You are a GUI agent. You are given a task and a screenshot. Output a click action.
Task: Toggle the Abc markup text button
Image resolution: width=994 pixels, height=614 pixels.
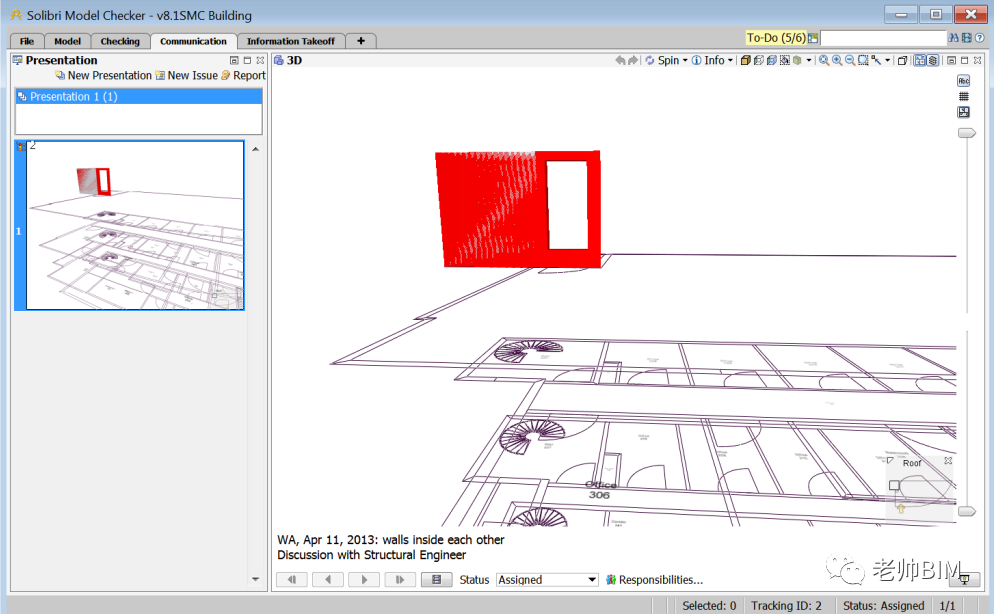964,81
